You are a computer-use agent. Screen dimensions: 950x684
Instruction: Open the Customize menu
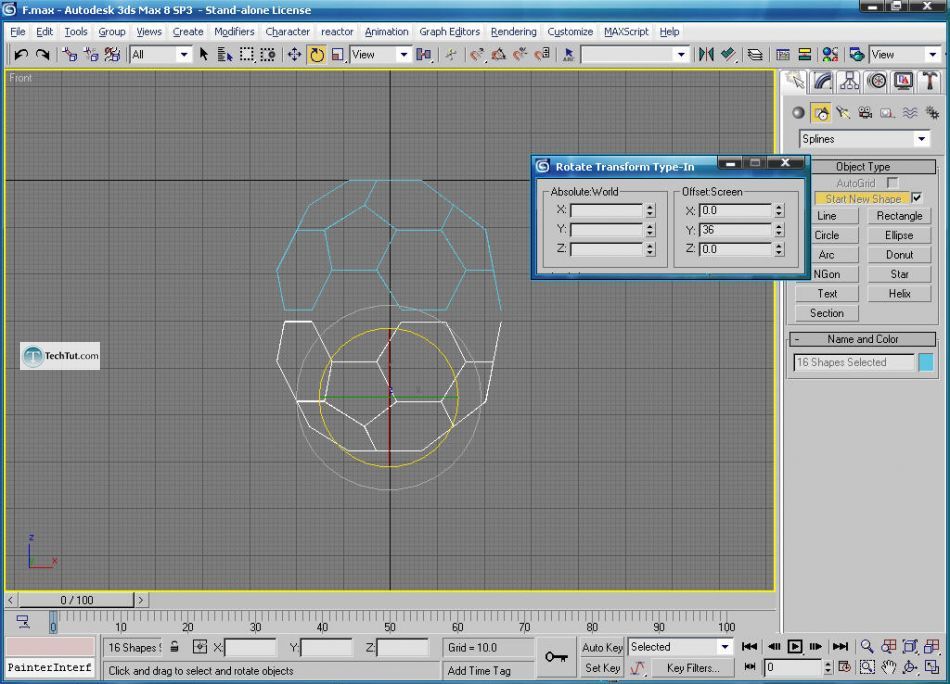570,32
